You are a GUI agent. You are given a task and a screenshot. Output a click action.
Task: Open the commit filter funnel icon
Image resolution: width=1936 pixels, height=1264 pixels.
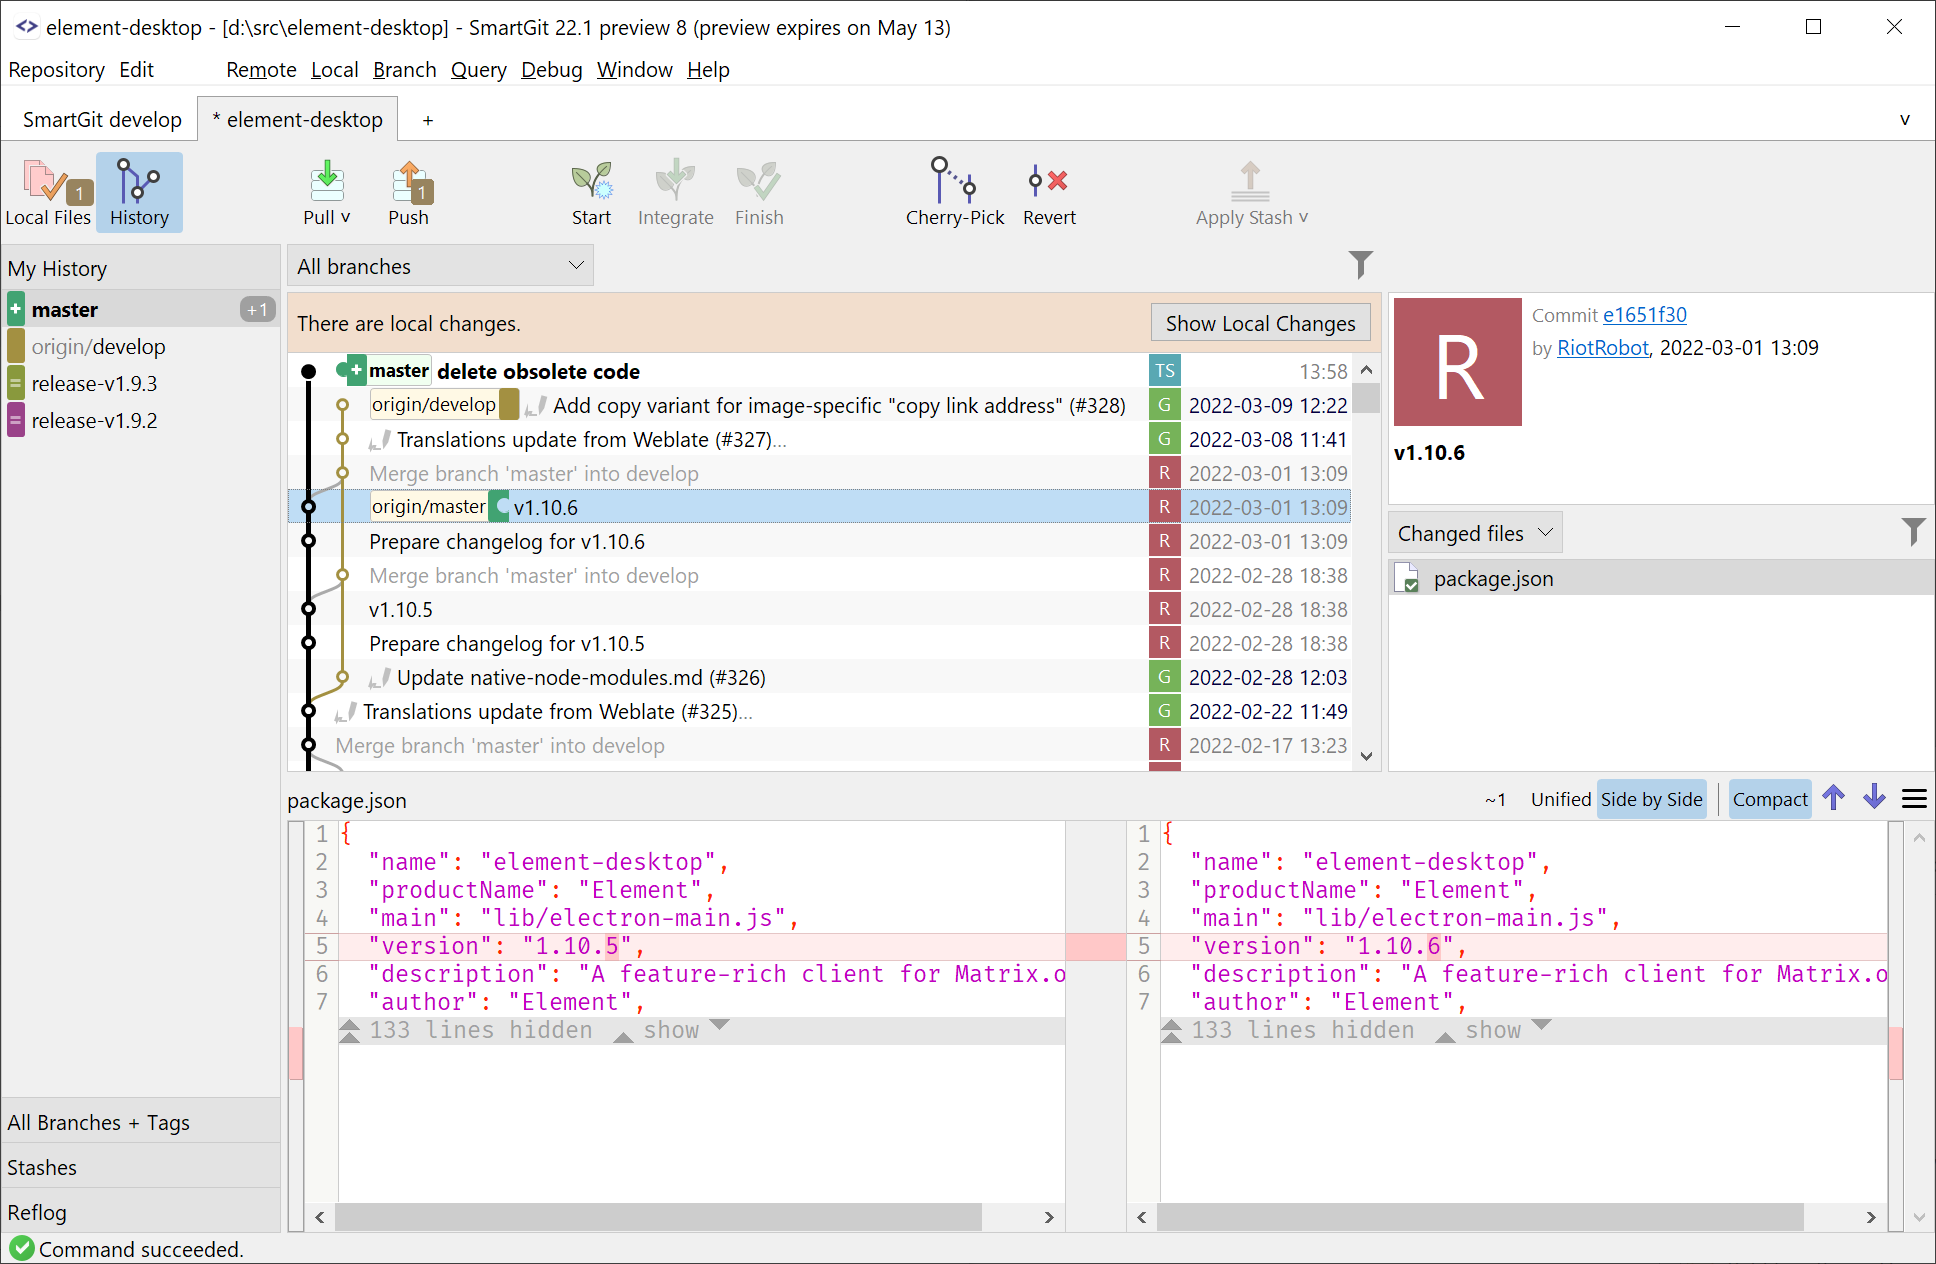pos(1361,265)
